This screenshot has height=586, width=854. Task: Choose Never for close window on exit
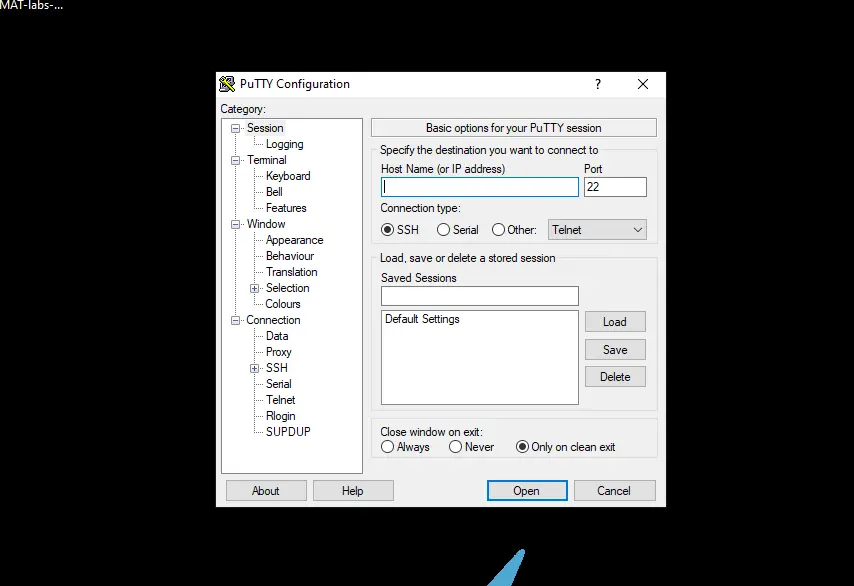[x=455, y=447]
